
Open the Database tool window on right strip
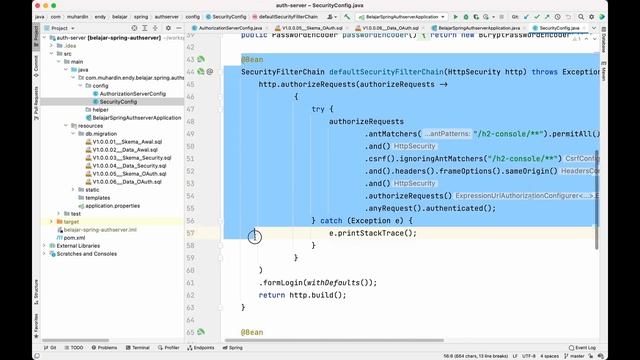[x=603, y=40]
